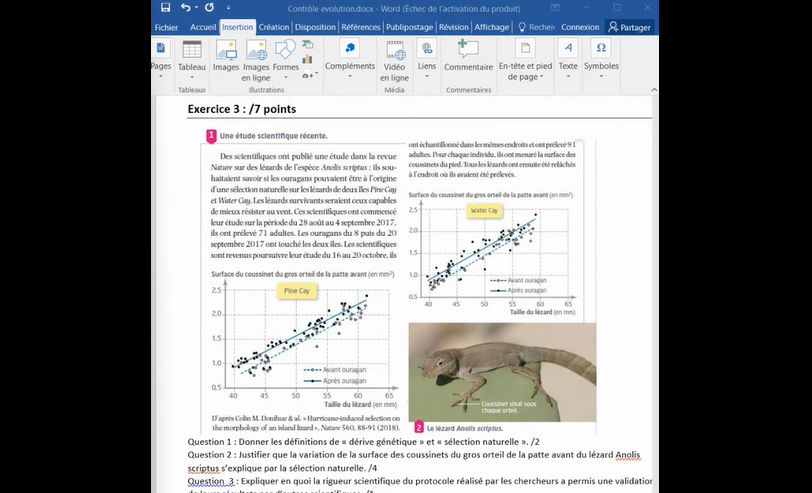
Task: Click the lizard photo in the document
Action: 502,371
